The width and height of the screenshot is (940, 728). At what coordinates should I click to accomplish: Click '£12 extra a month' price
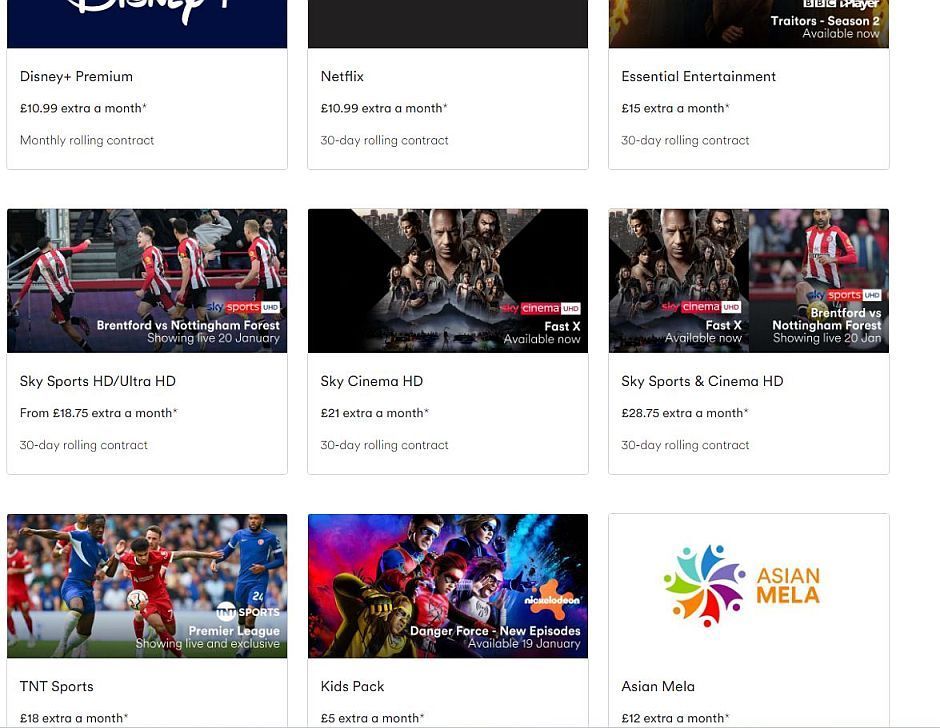pos(676,718)
